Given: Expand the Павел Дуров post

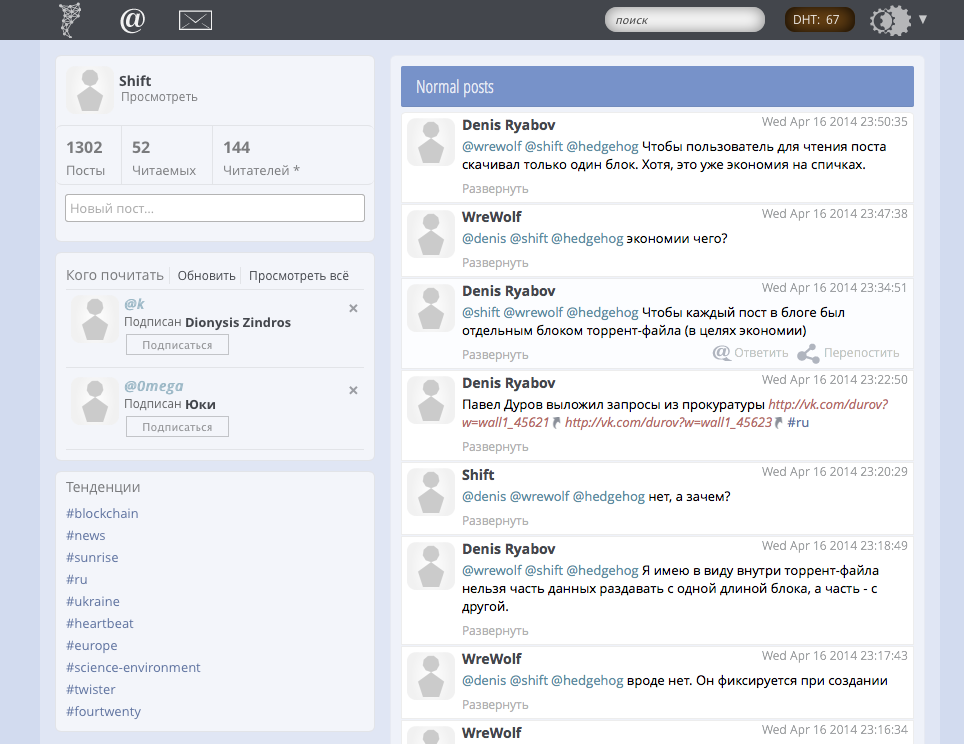Looking at the screenshot, I should tap(495, 447).
